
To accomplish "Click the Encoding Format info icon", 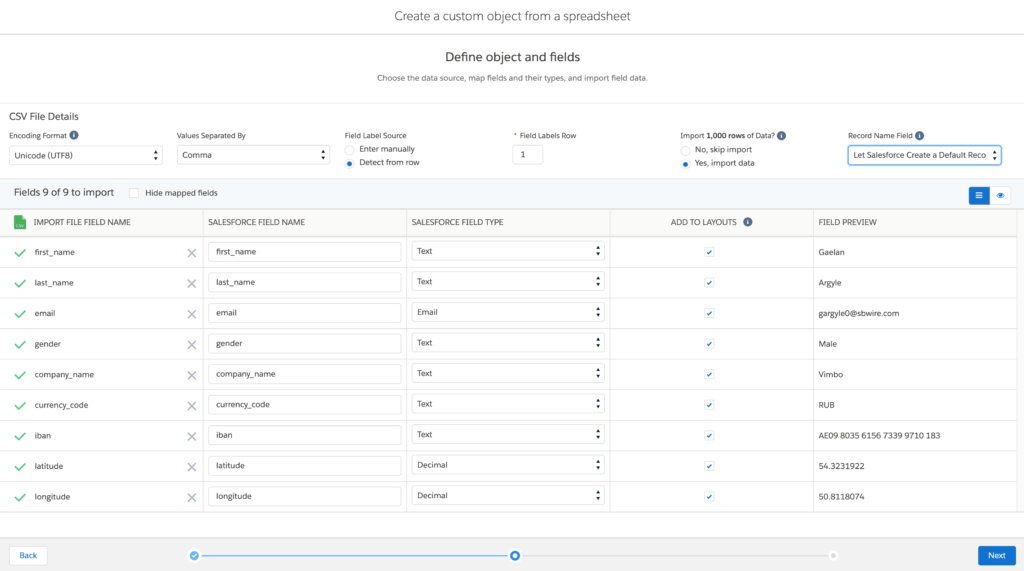I will 74,135.
